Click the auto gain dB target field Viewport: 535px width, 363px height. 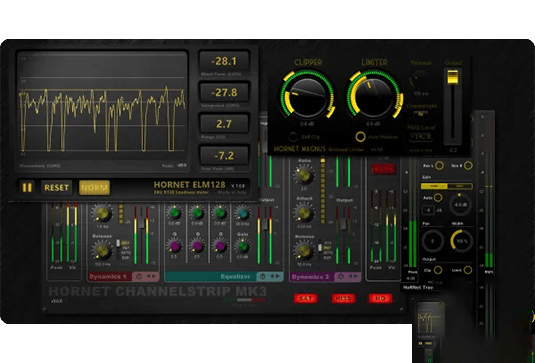429,210
